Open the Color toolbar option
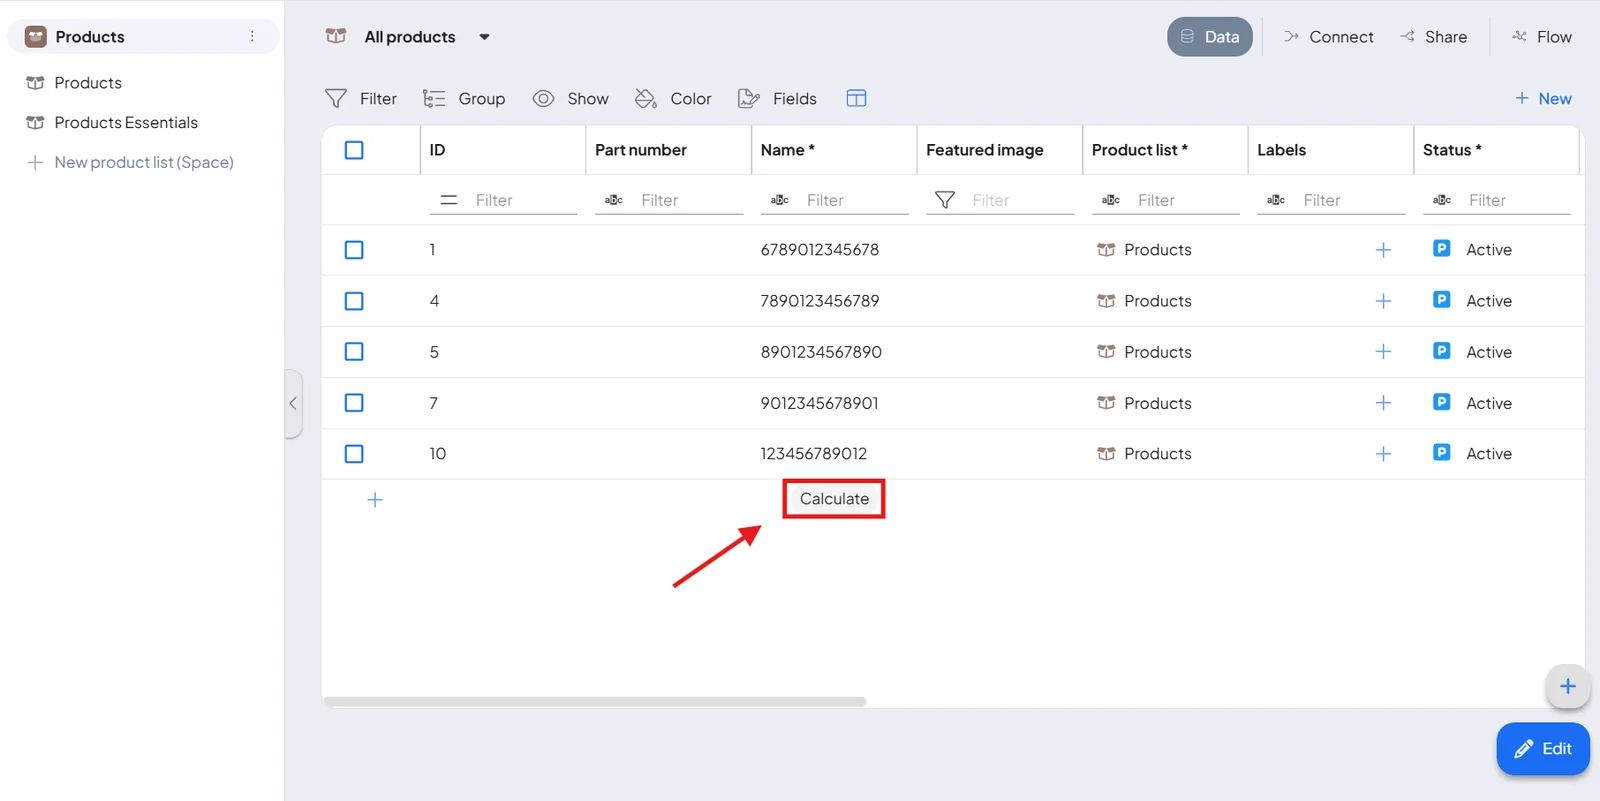Viewport: 1600px width, 801px height. point(673,99)
